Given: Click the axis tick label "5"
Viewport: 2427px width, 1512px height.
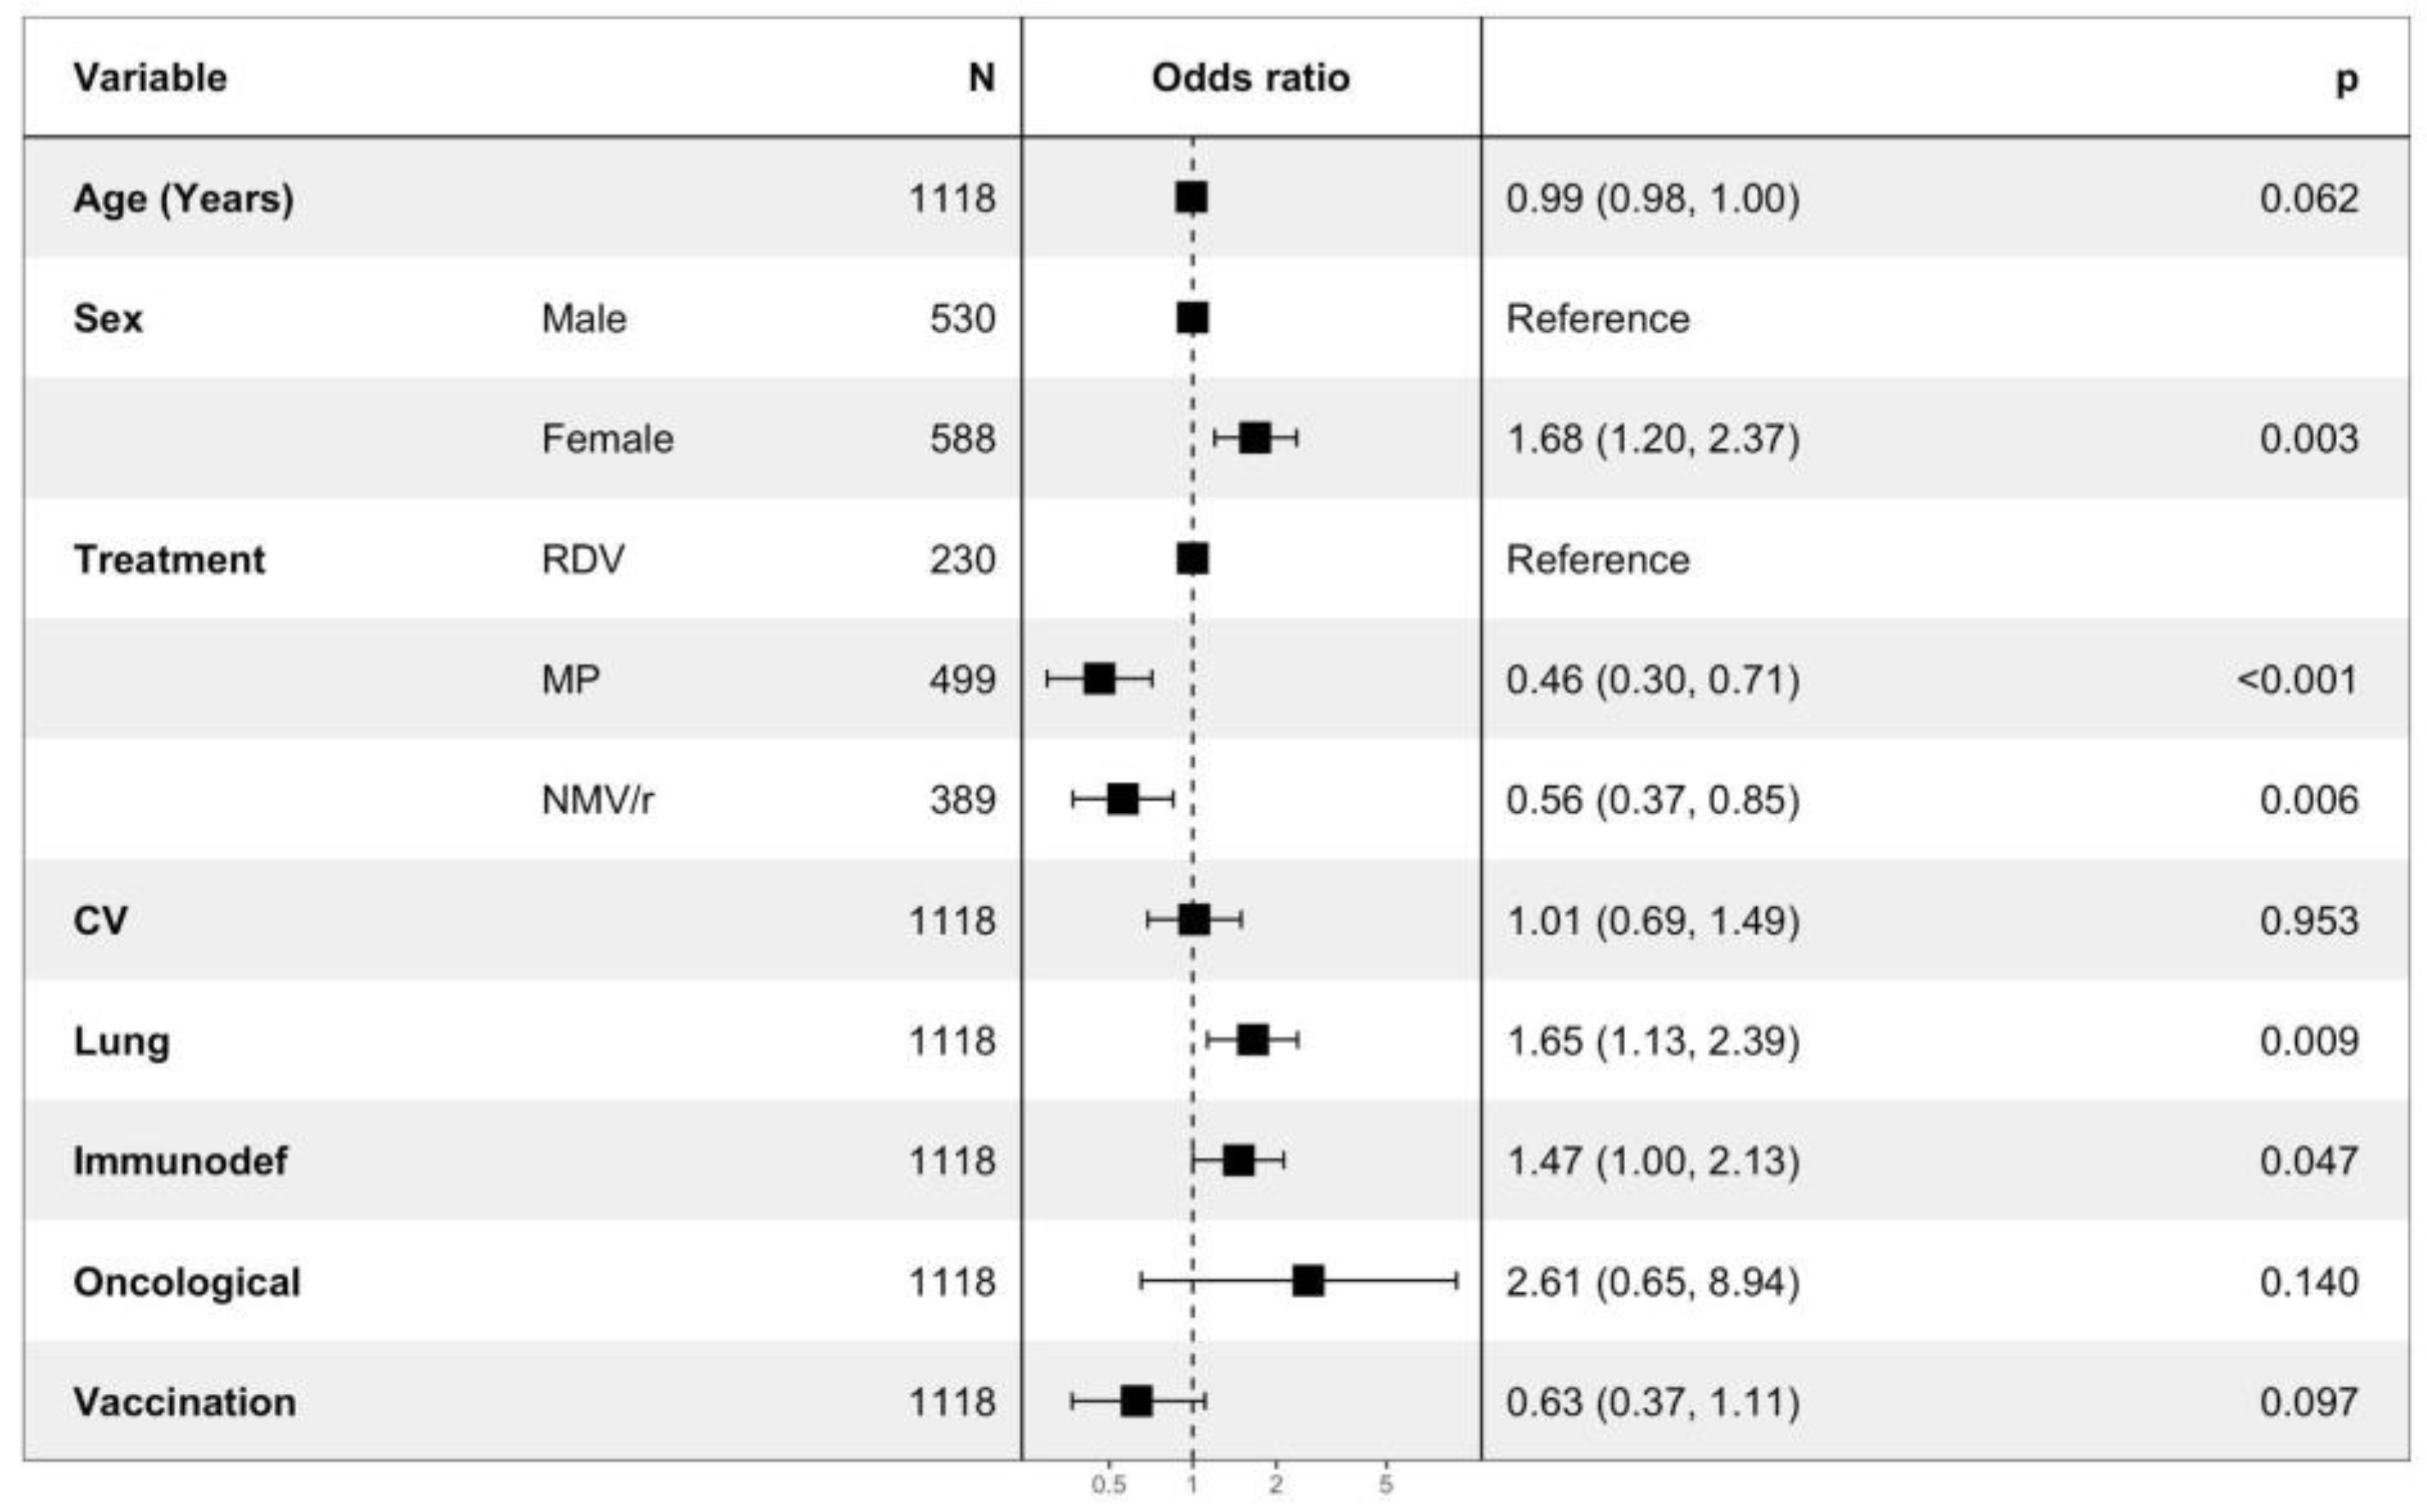Looking at the screenshot, I should (1385, 1485).
